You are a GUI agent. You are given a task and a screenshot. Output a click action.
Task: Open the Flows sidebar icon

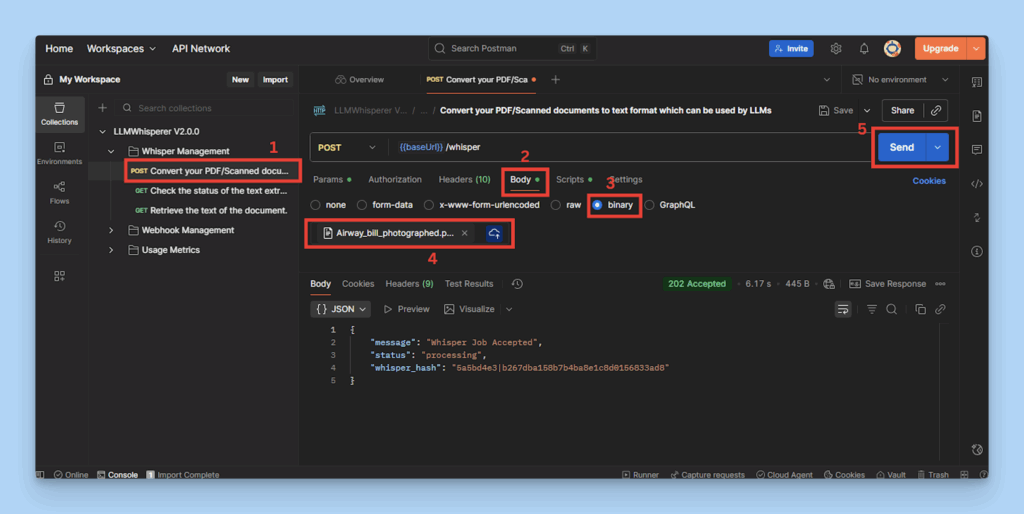point(59,191)
